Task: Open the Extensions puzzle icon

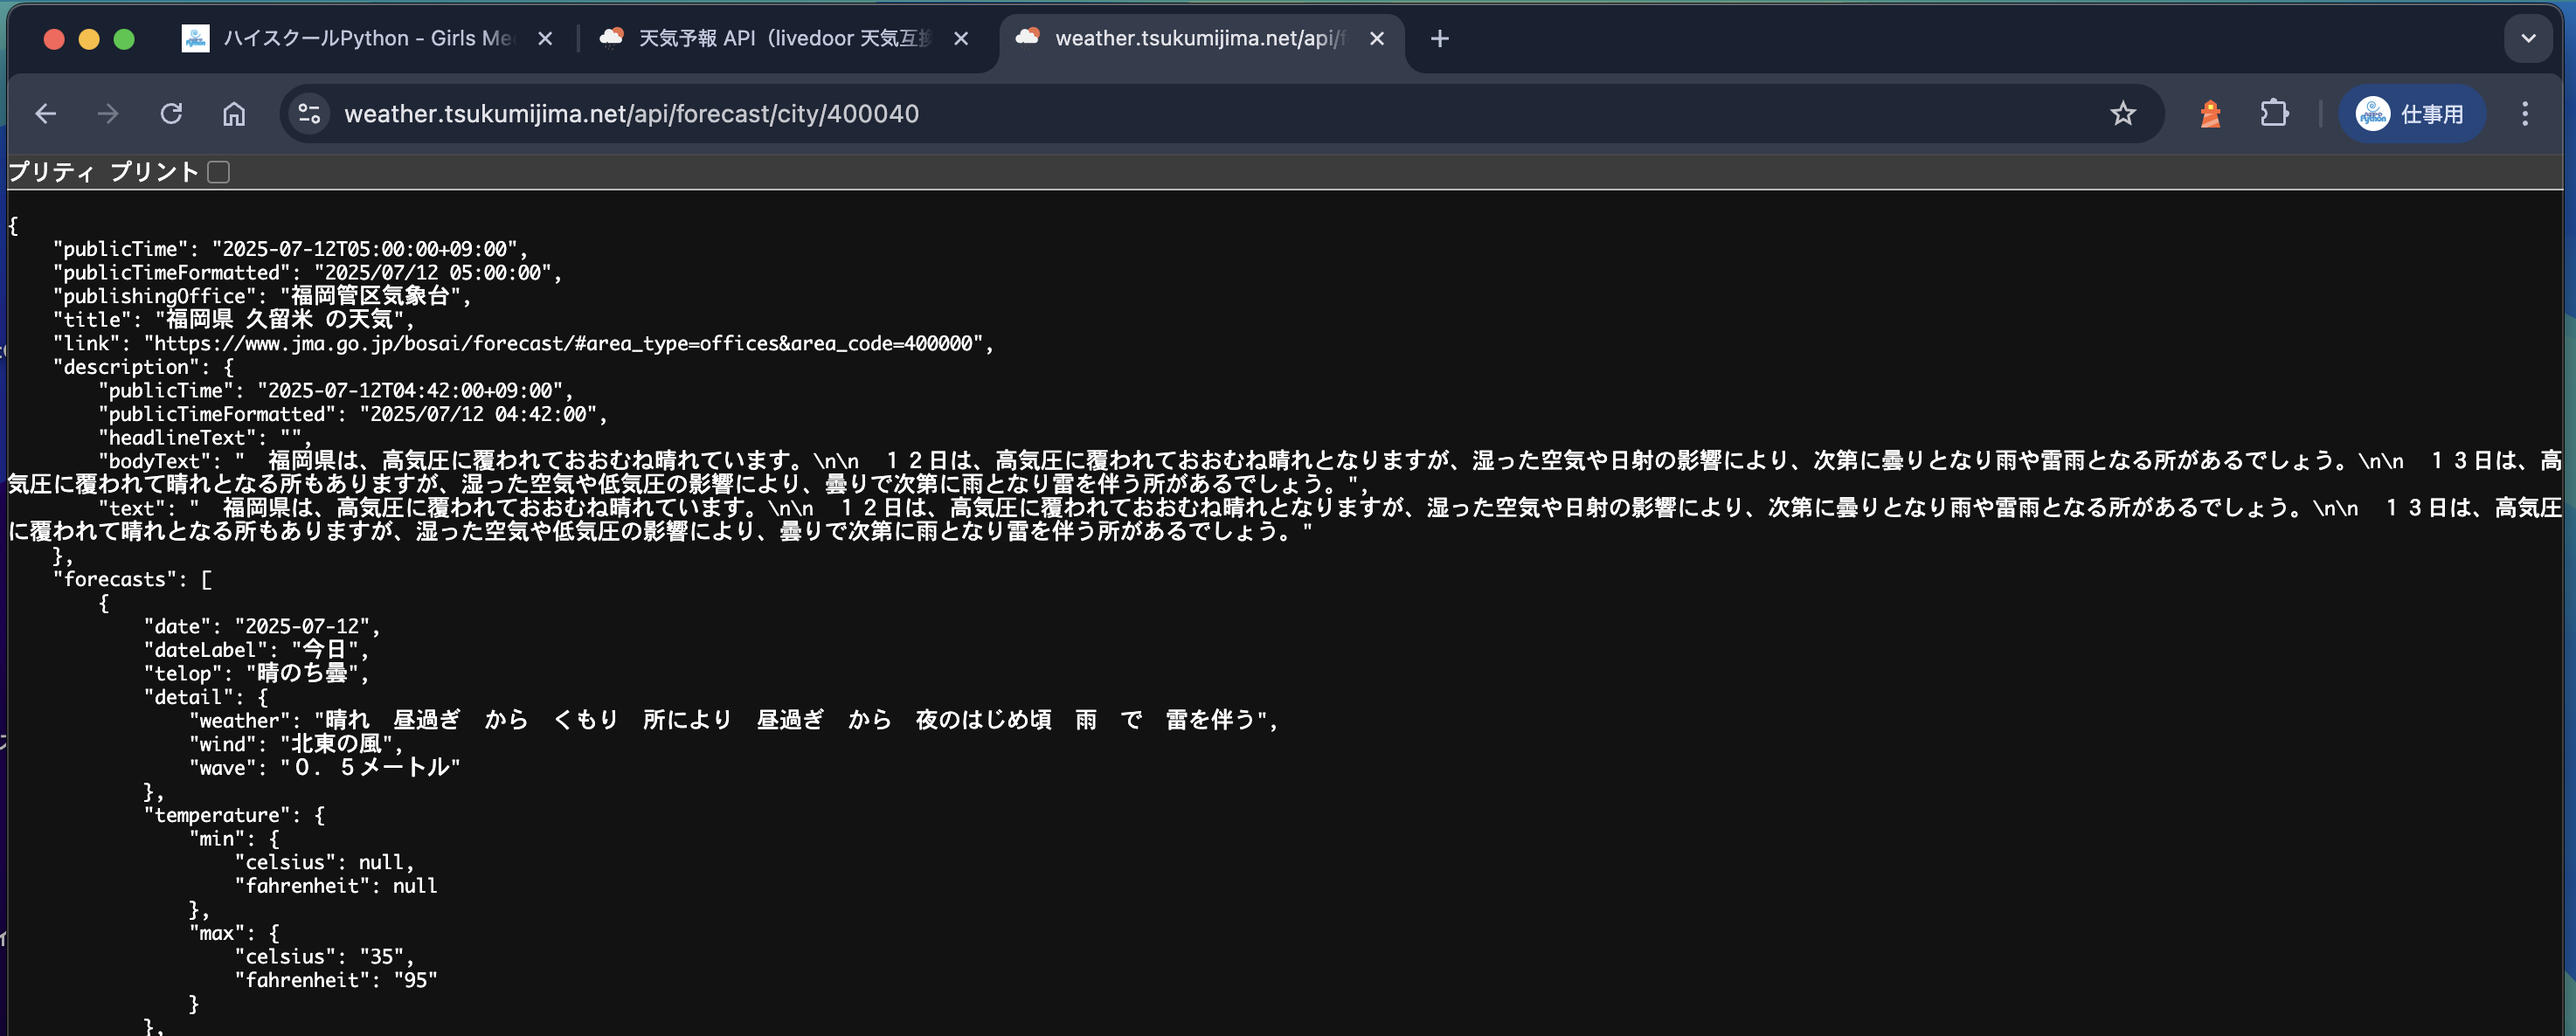Action: click(2274, 114)
